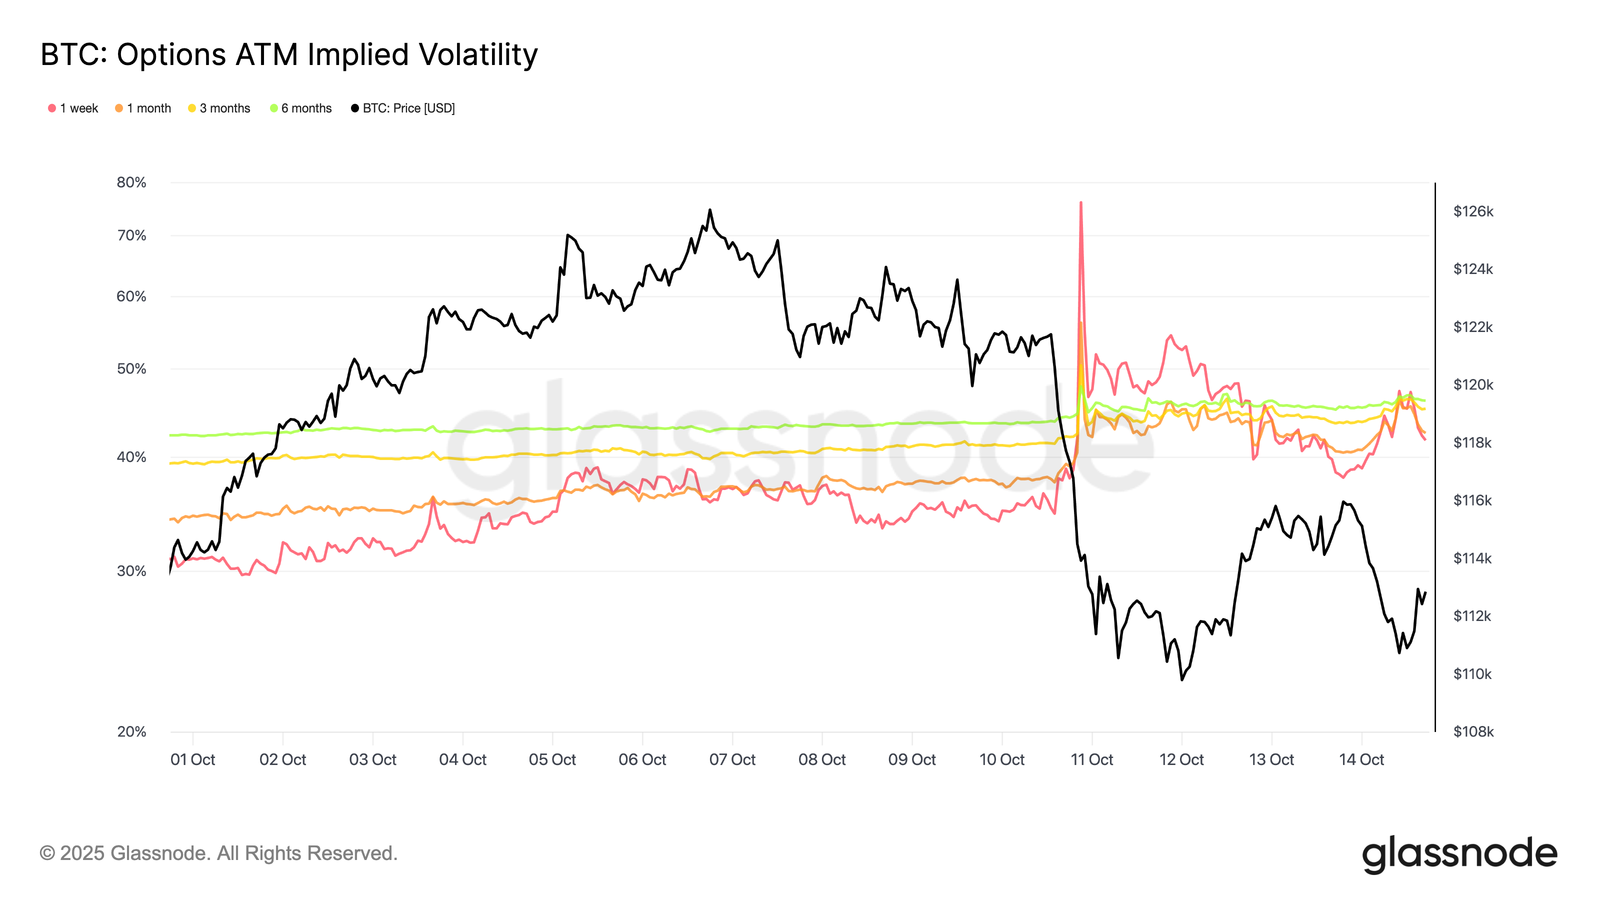Select the 08 Oct x-axis label
Viewport: 1600px width, 900px height.
click(x=822, y=760)
